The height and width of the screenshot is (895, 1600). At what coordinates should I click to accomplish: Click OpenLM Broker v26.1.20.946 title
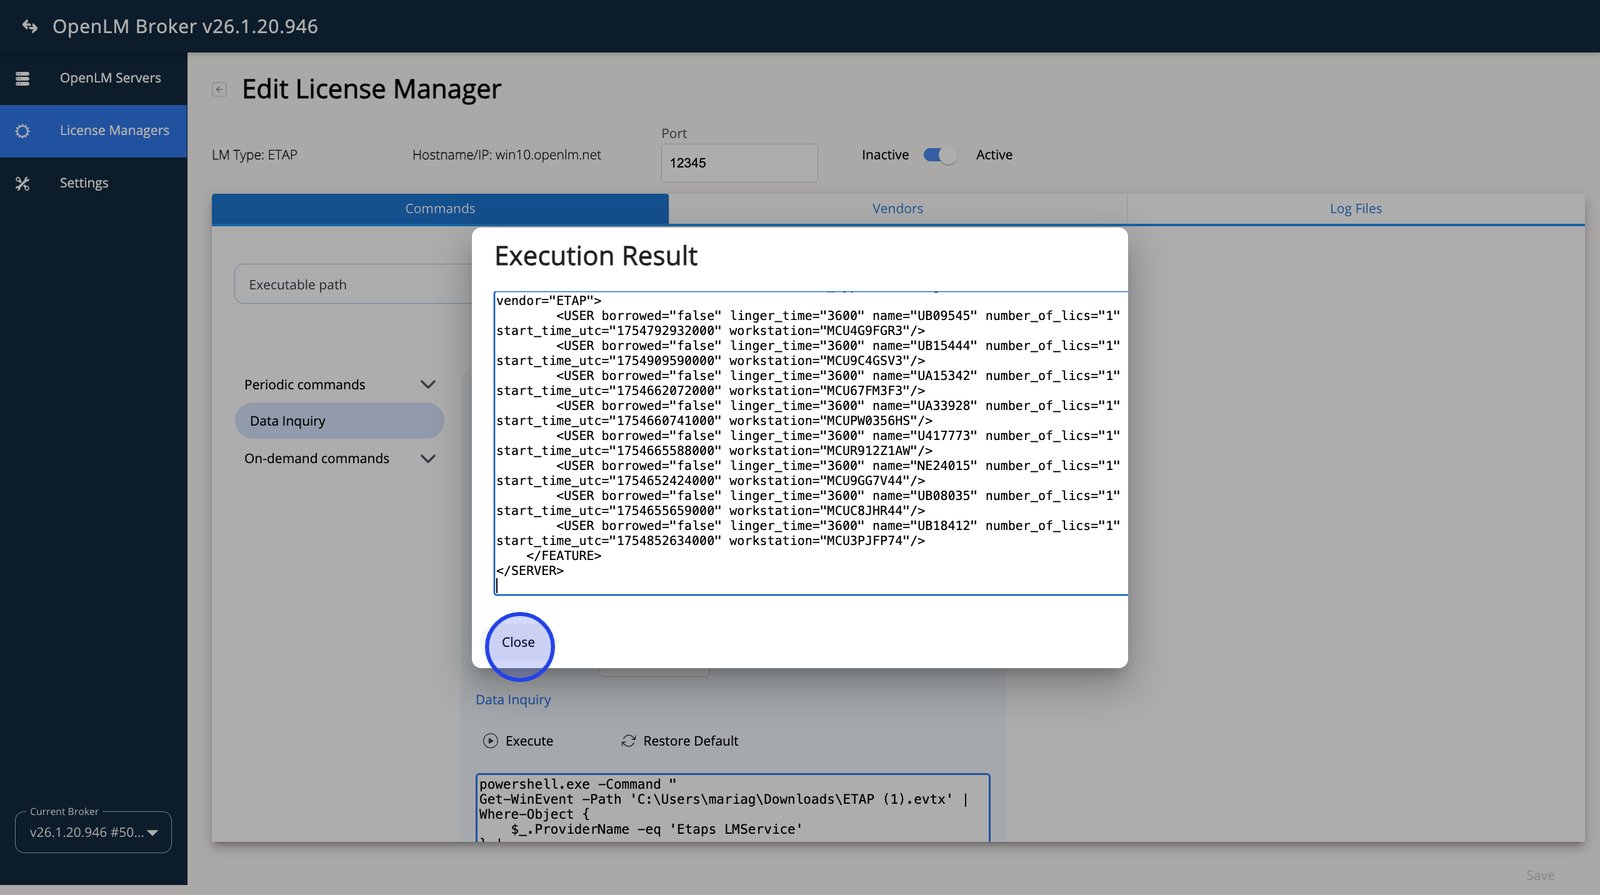[185, 26]
